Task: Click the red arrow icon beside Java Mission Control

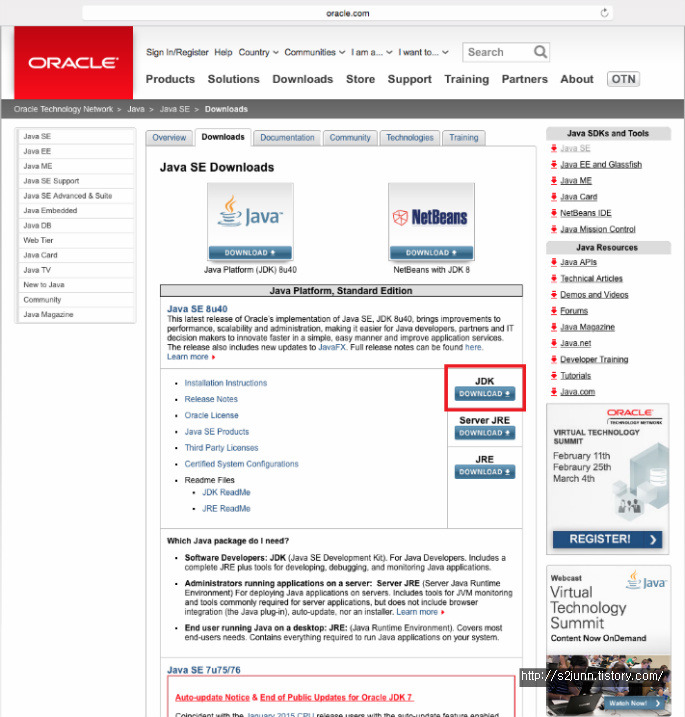Action: (554, 229)
